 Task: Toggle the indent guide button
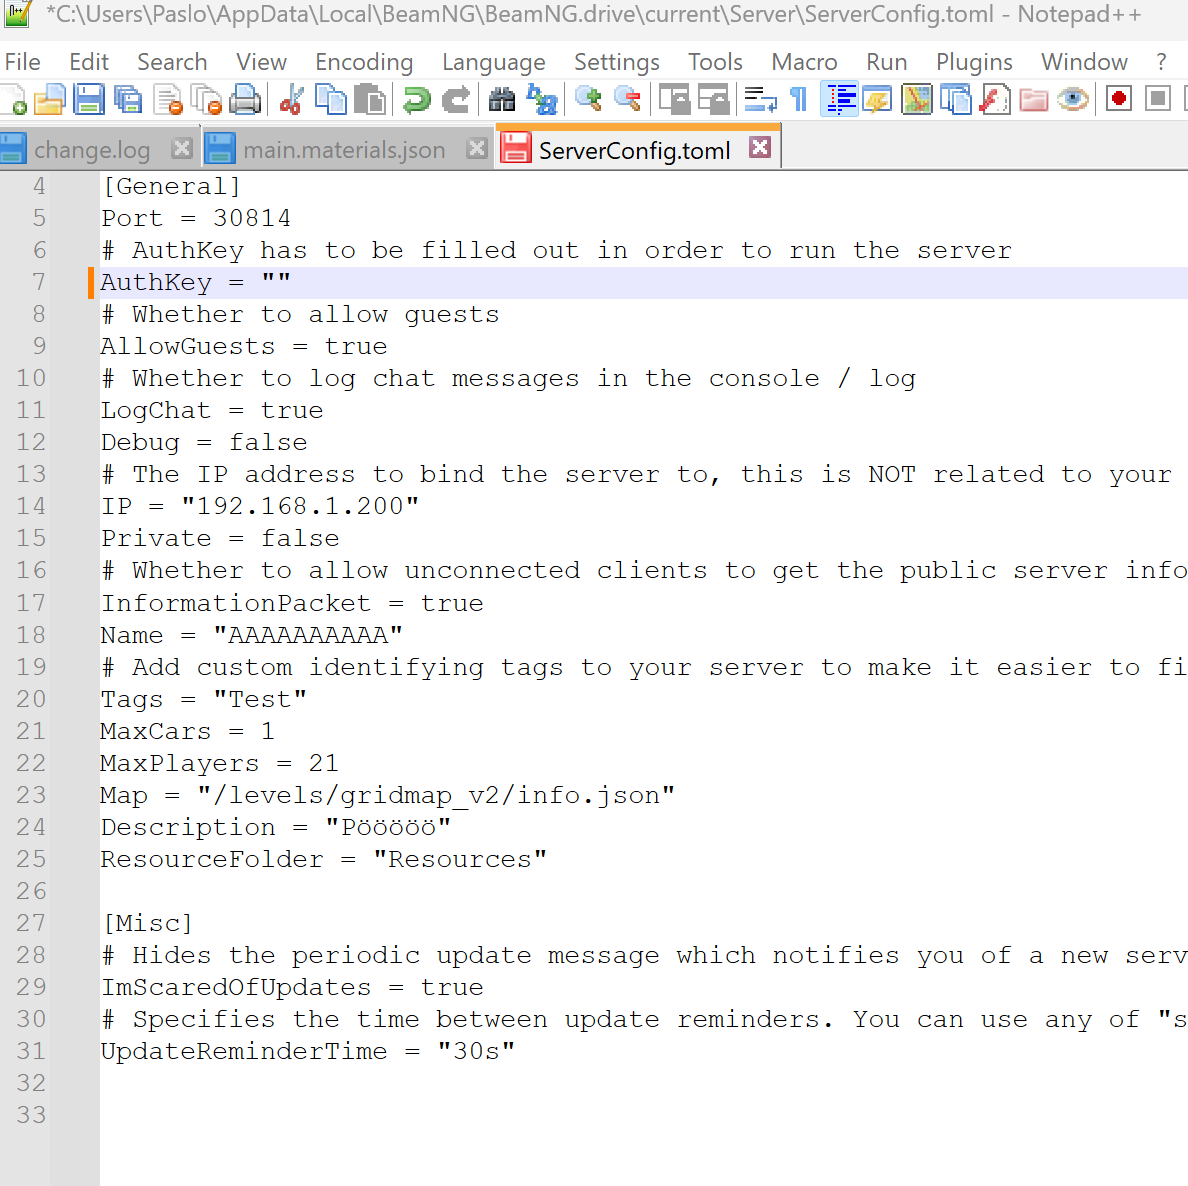[840, 100]
